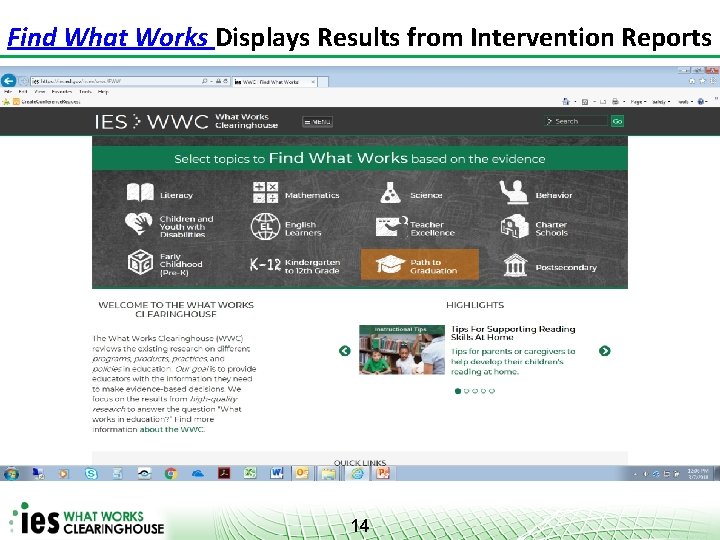Show previous highlight with left arrow
The width and height of the screenshot is (720, 540).
point(344,351)
